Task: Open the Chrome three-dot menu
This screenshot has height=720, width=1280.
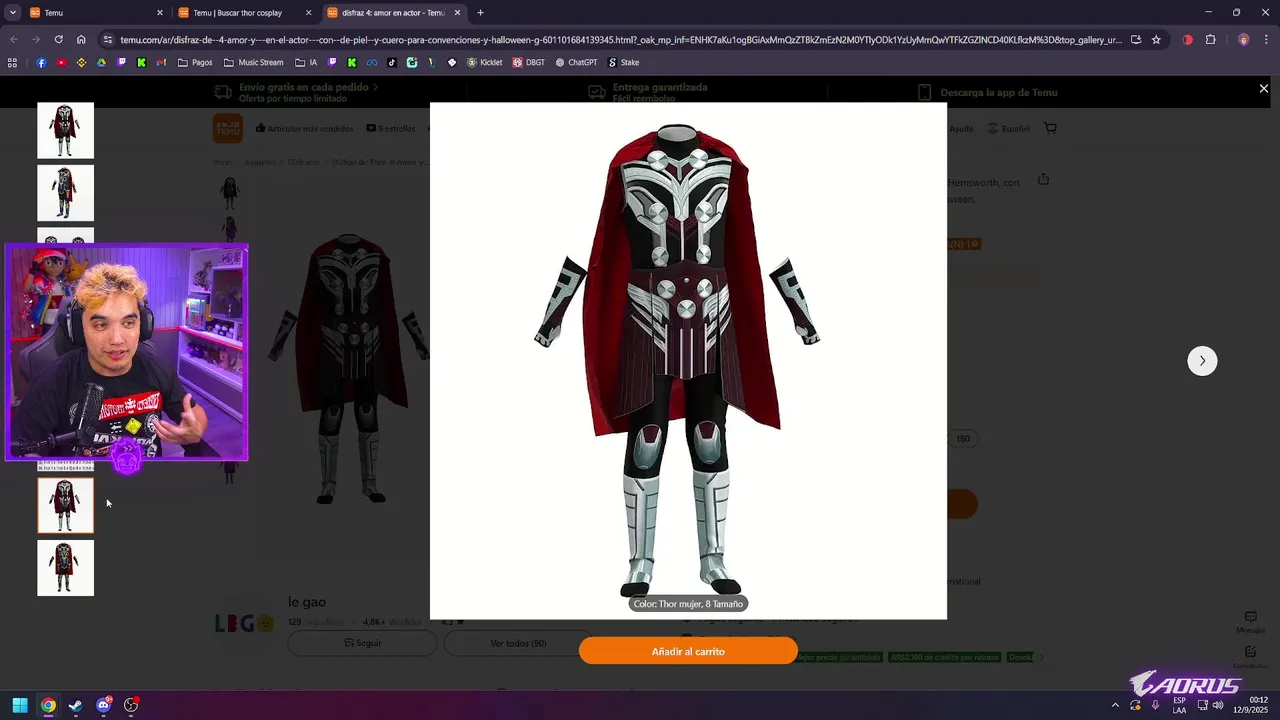Action: point(1266,40)
